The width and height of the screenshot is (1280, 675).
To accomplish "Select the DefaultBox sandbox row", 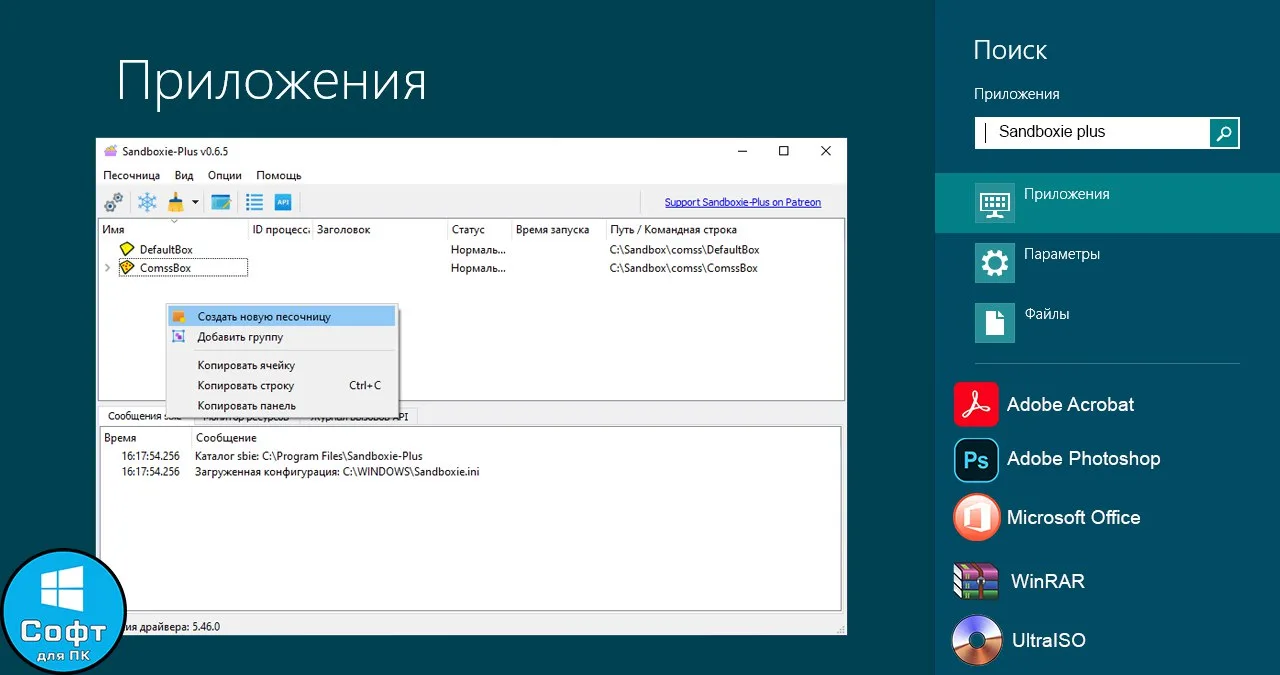I will pyautogui.click(x=472, y=249).
